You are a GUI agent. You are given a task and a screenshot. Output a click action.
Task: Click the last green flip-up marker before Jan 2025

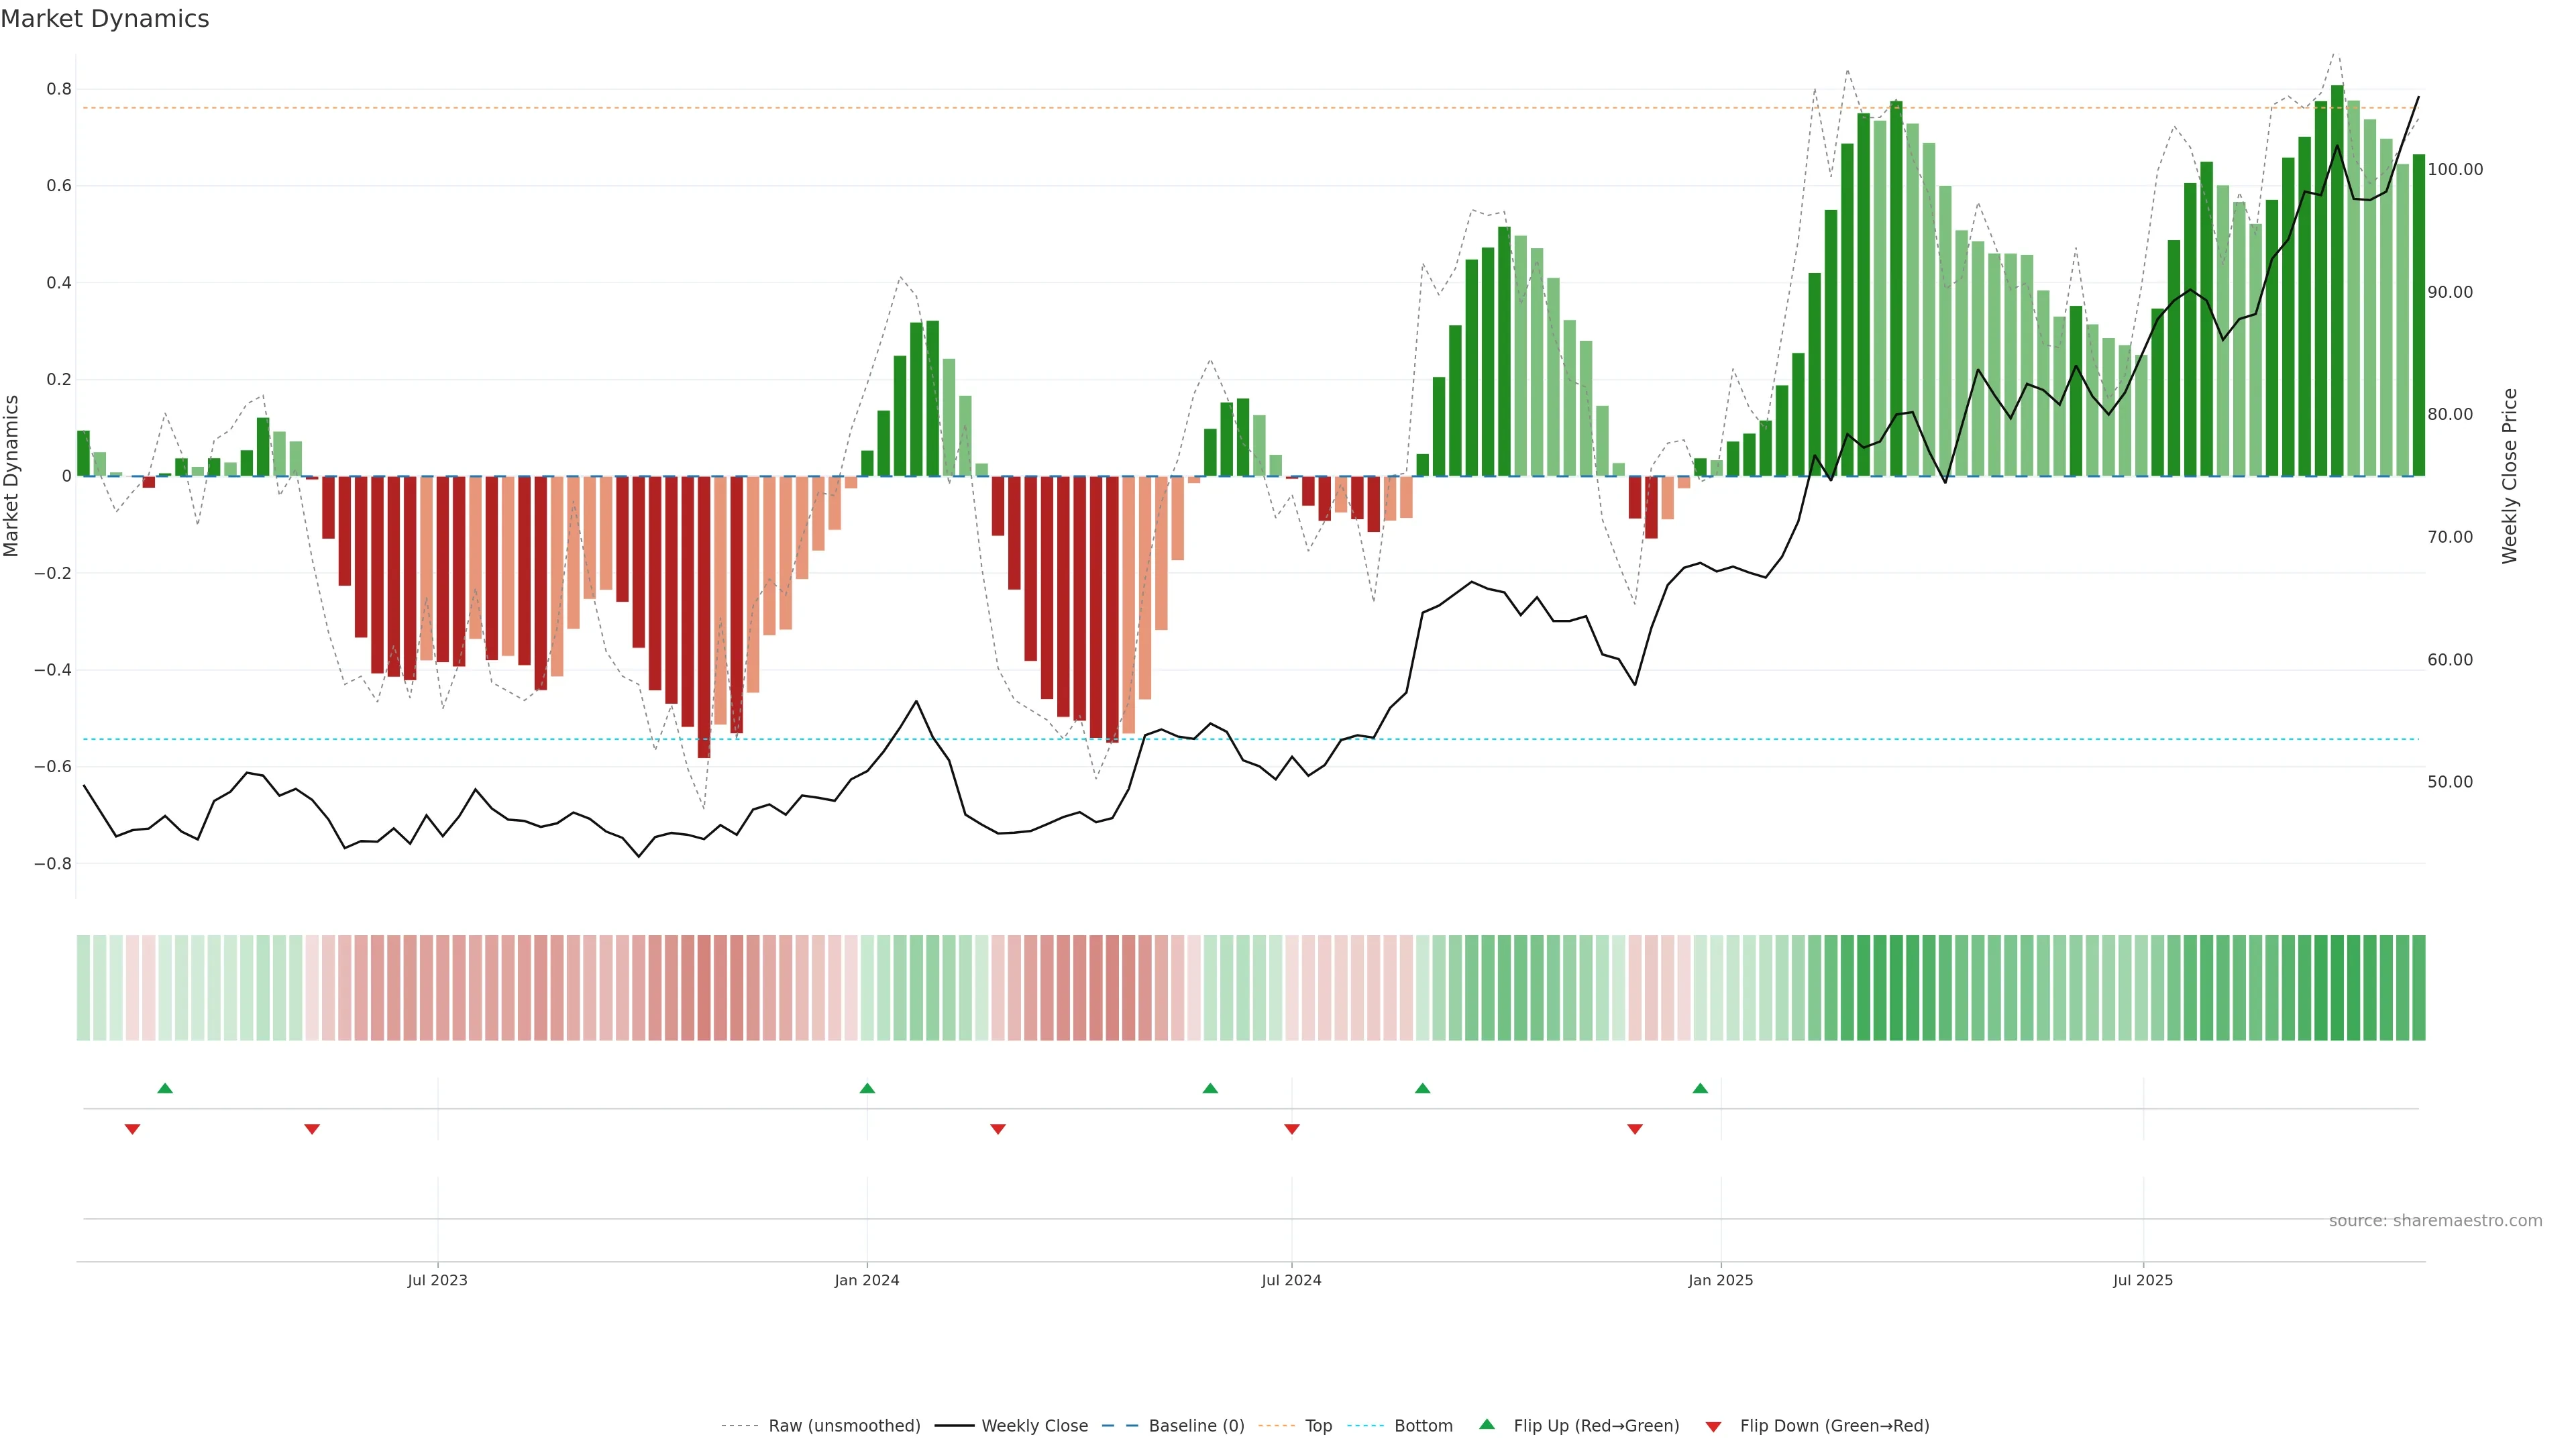[x=1700, y=1088]
